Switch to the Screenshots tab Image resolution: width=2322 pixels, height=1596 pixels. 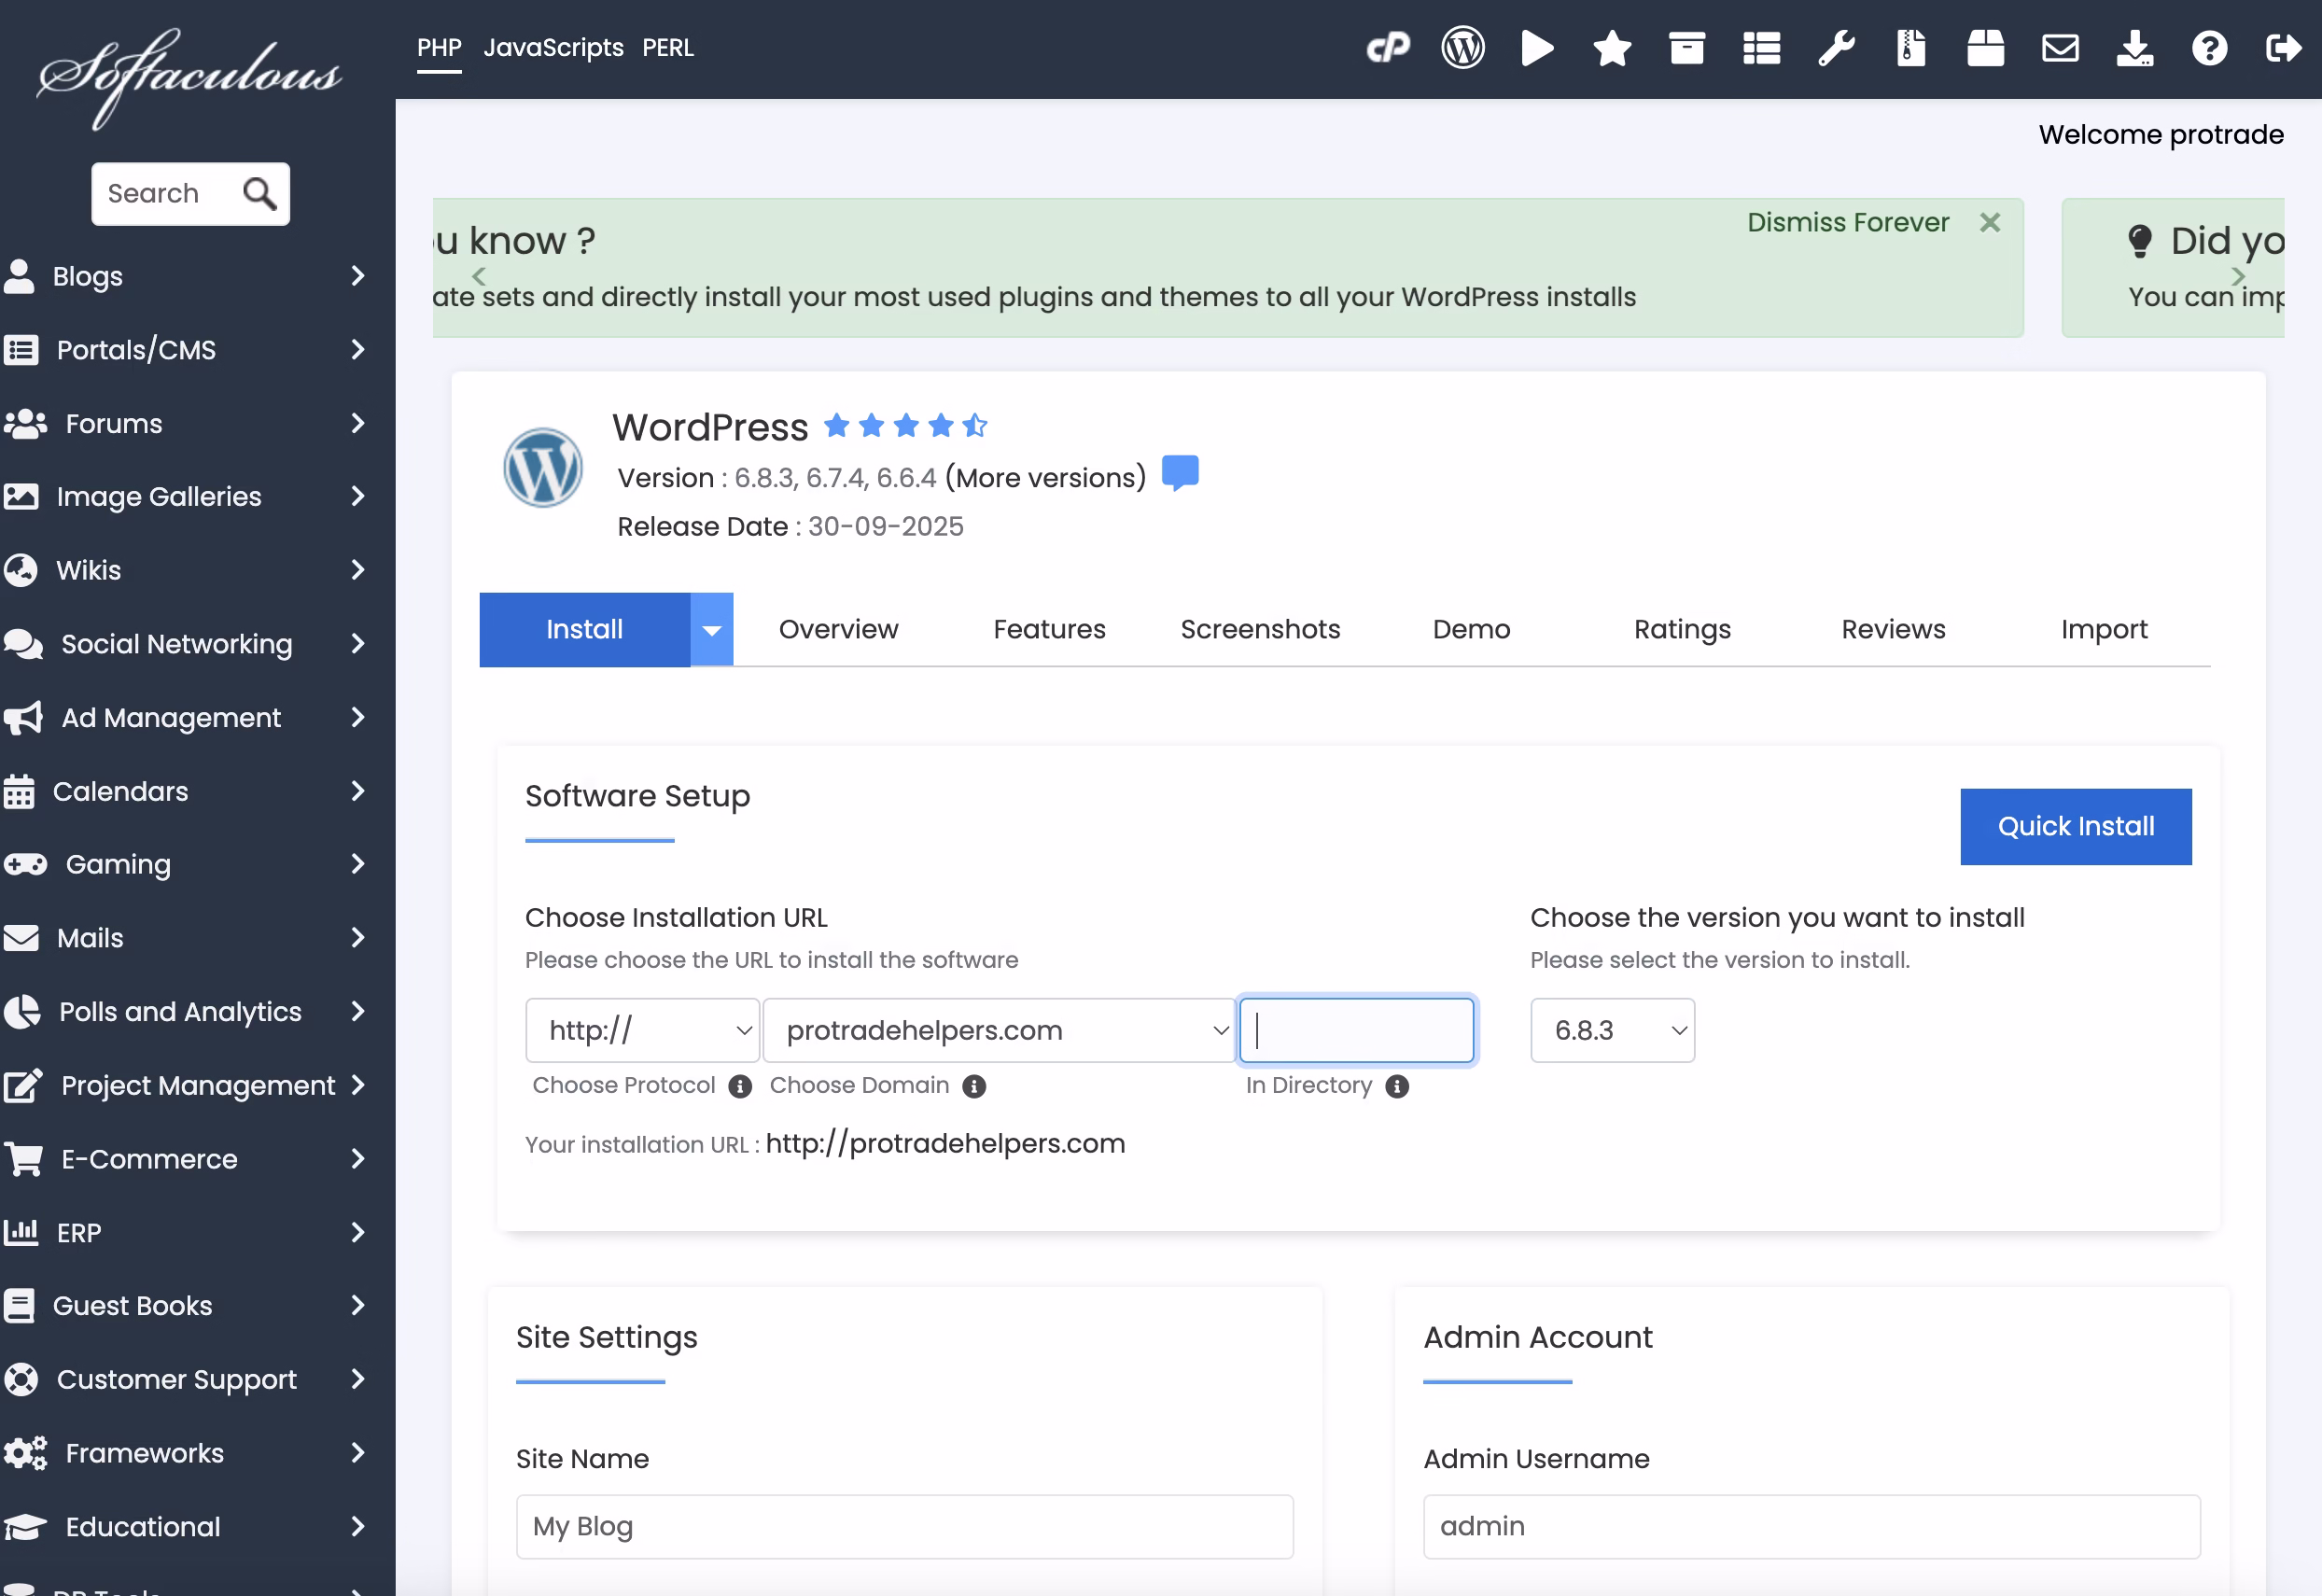pyautogui.click(x=1260, y=630)
